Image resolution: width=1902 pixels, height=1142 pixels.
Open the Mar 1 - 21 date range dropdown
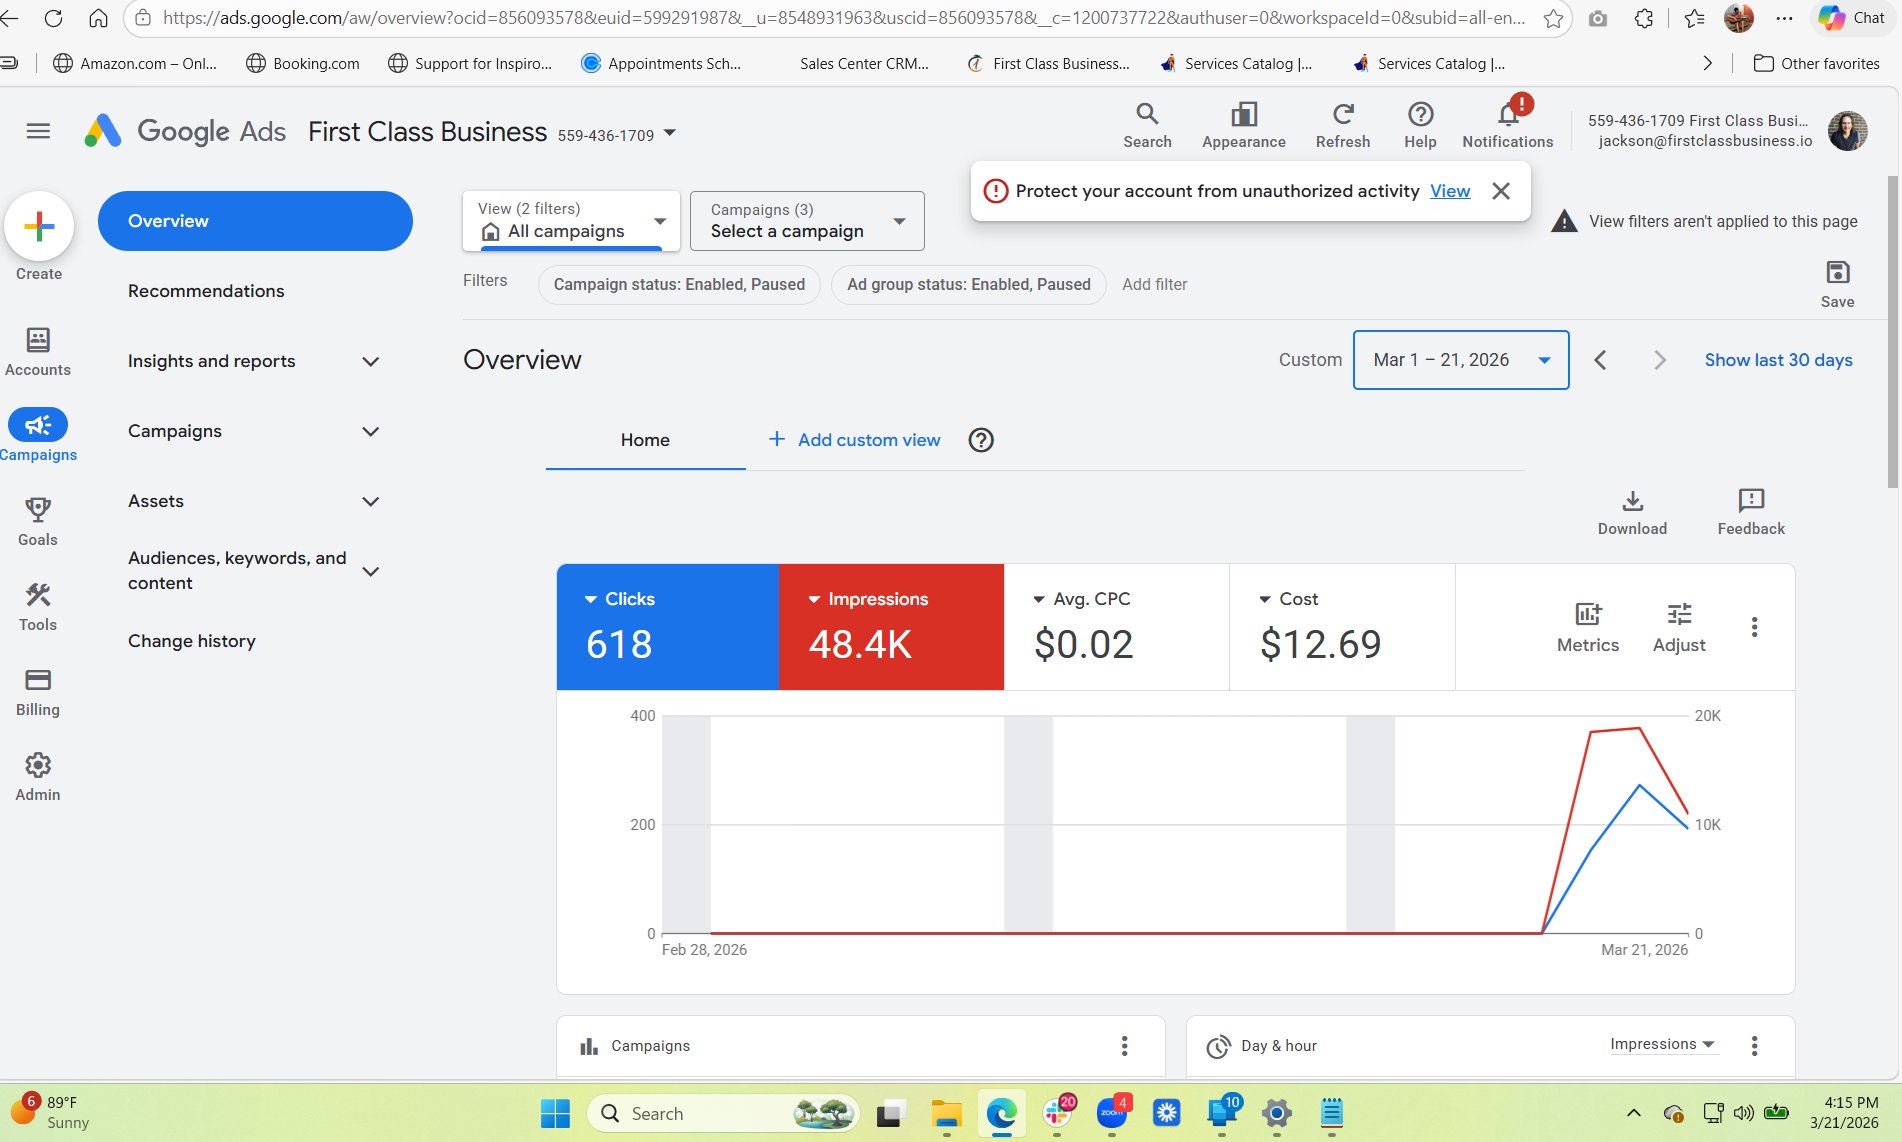point(1460,360)
